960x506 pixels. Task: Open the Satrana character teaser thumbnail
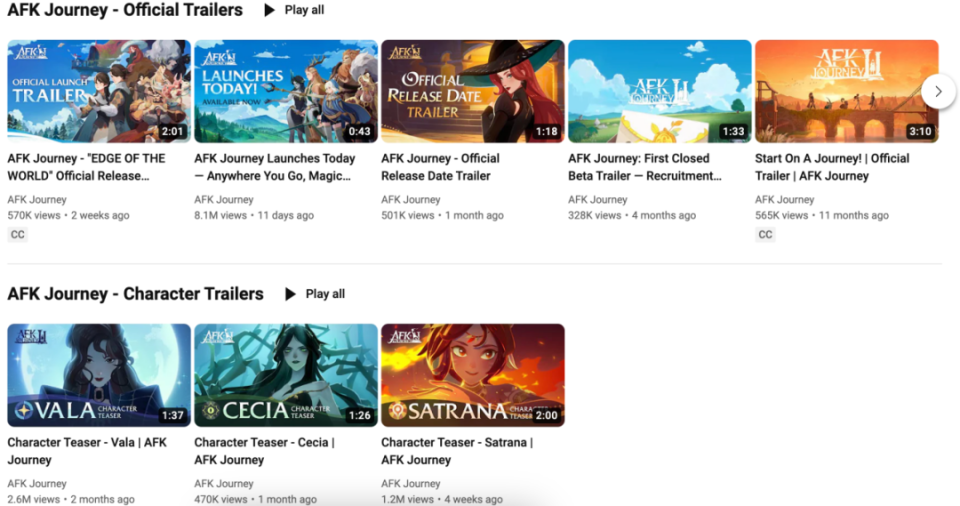[473, 375]
